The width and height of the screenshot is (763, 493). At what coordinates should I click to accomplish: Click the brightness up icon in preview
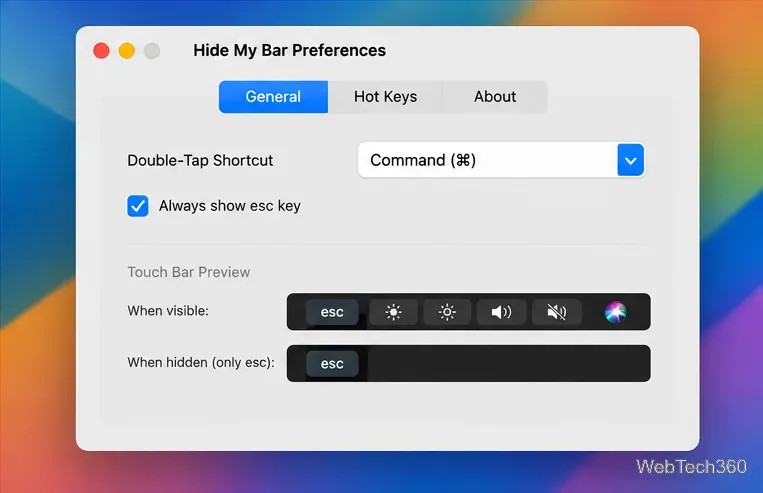point(393,312)
